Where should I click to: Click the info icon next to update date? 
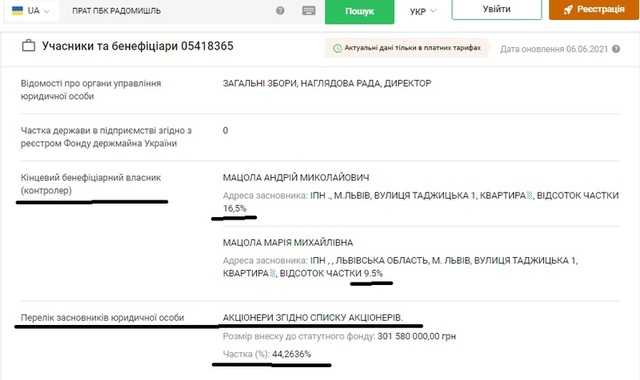tap(616, 49)
